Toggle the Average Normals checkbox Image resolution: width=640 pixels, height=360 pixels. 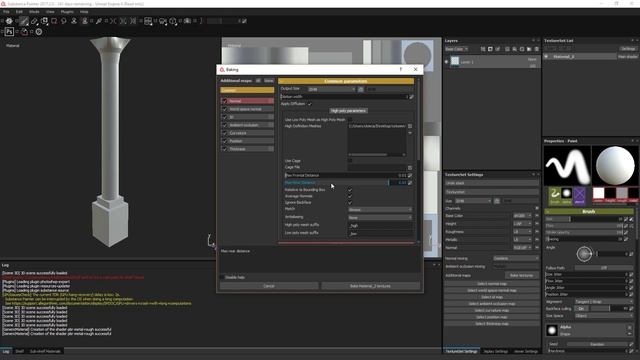pos(350,196)
